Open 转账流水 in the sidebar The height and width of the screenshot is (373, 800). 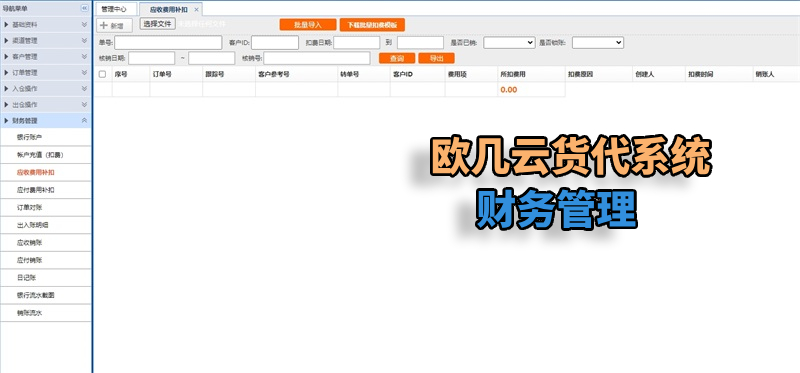[45, 313]
